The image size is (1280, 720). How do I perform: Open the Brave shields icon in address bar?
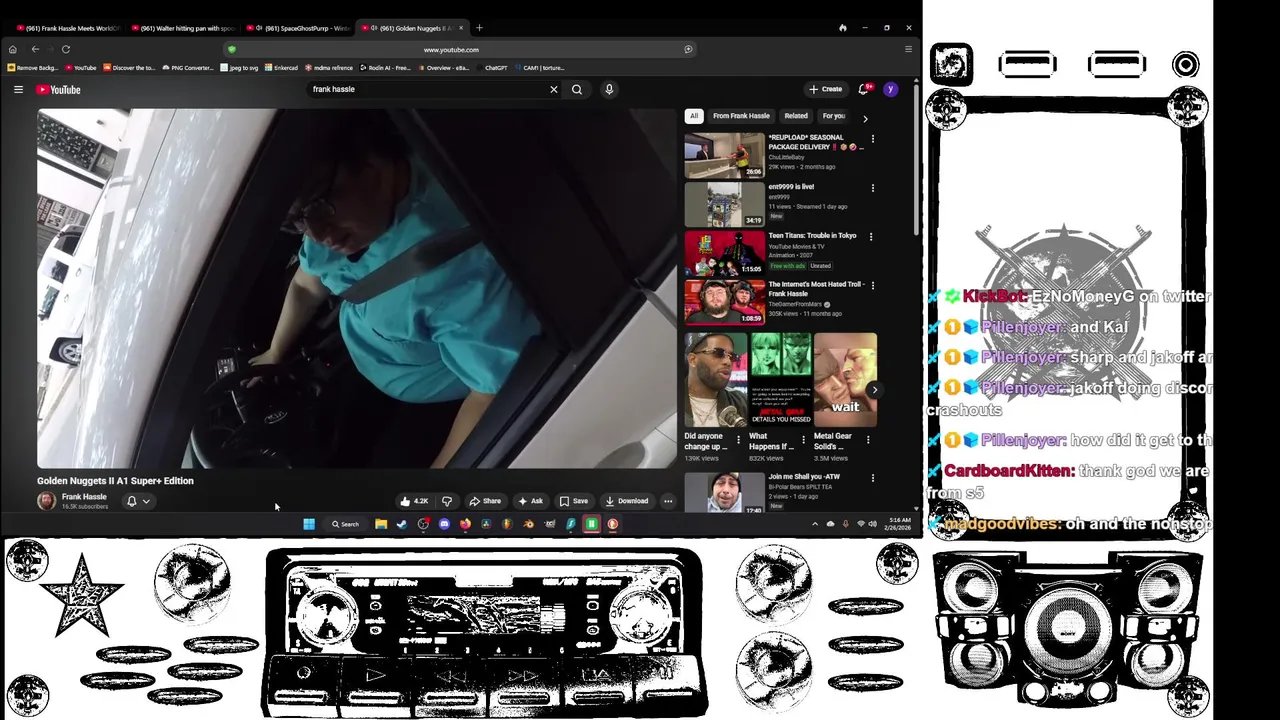tap(231, 49)
